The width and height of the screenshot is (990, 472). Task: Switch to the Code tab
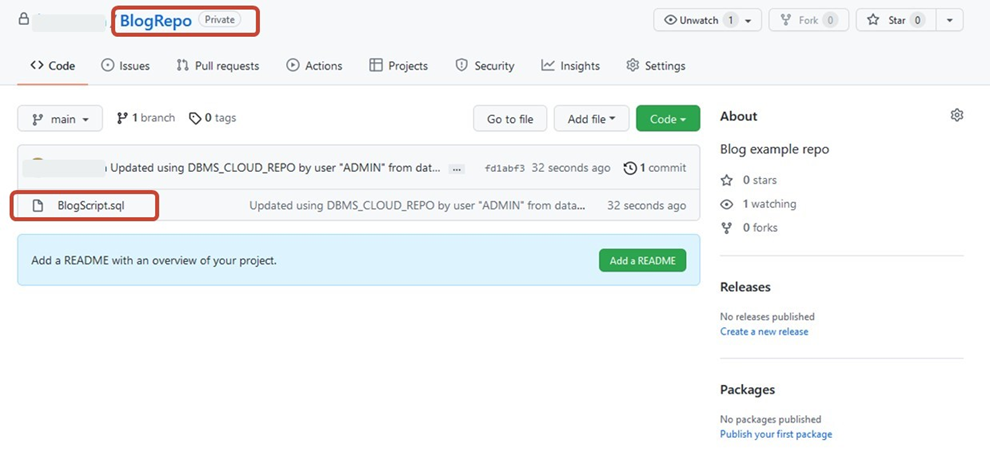53,66
